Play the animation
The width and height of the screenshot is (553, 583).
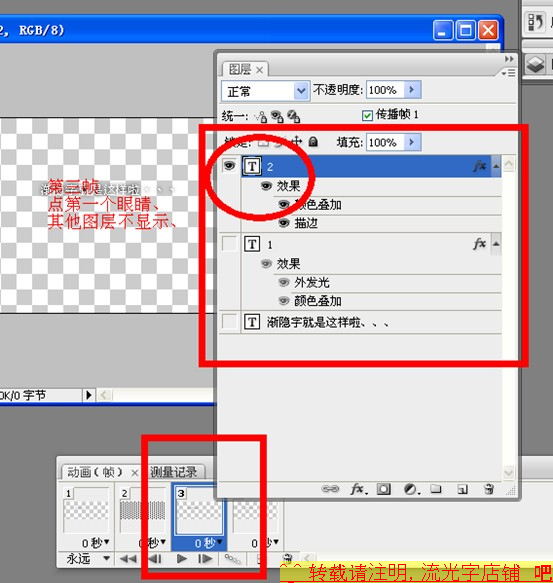tap(181, 558)
